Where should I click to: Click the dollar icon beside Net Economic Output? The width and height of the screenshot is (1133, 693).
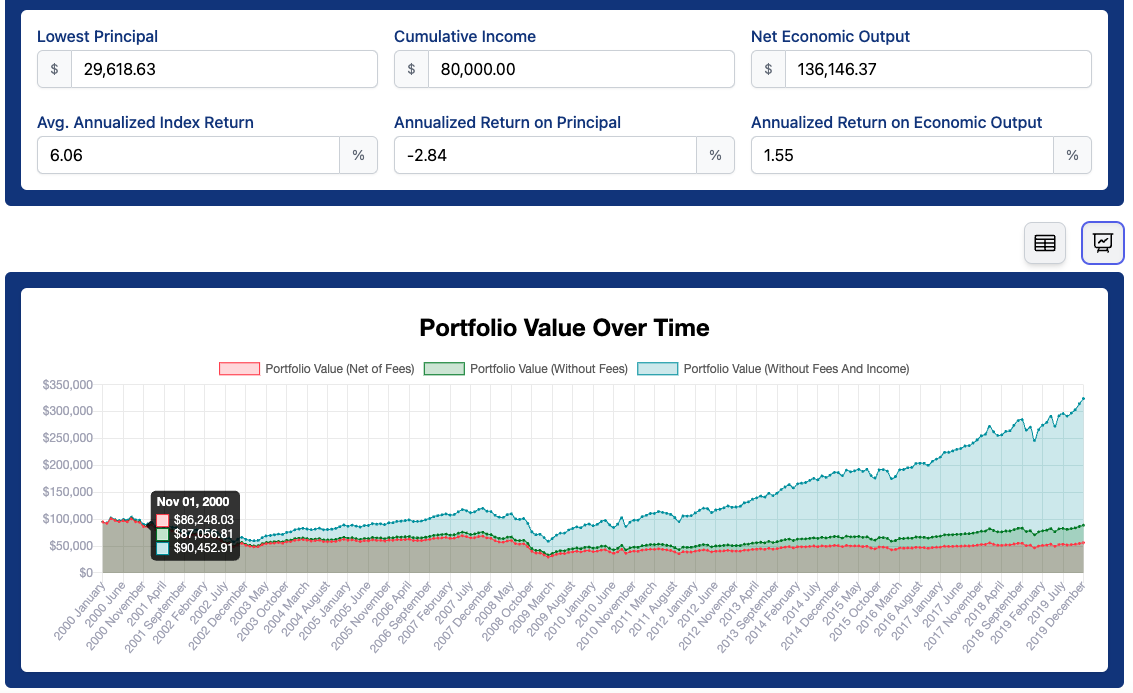tap(768, 69)
